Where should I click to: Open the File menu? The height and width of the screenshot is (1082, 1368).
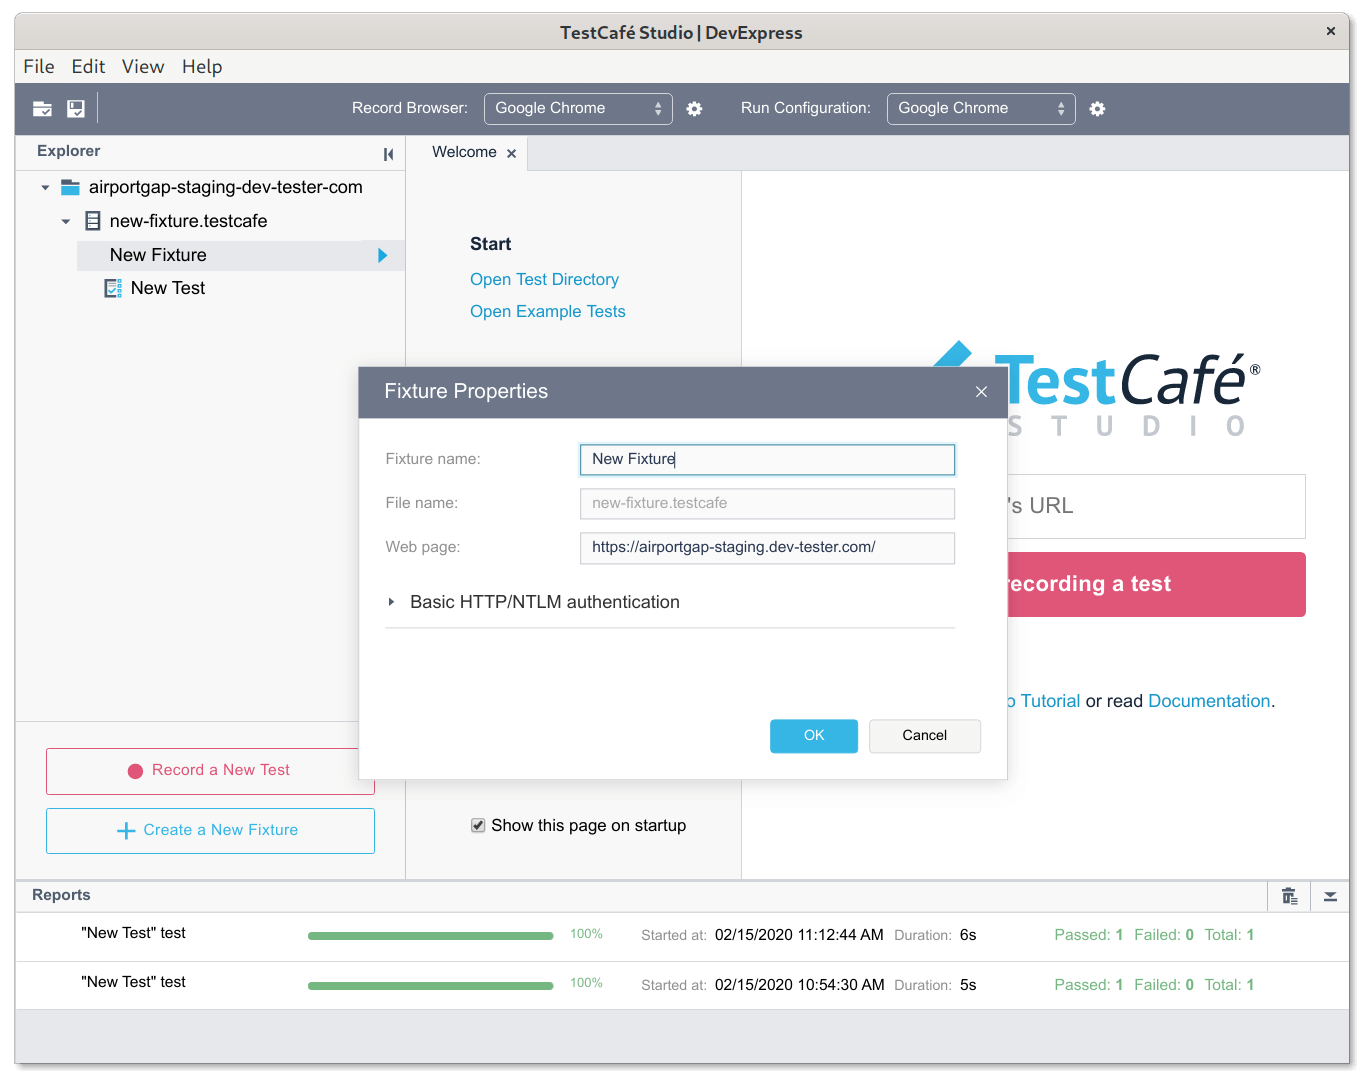click(x=39, y=67)
